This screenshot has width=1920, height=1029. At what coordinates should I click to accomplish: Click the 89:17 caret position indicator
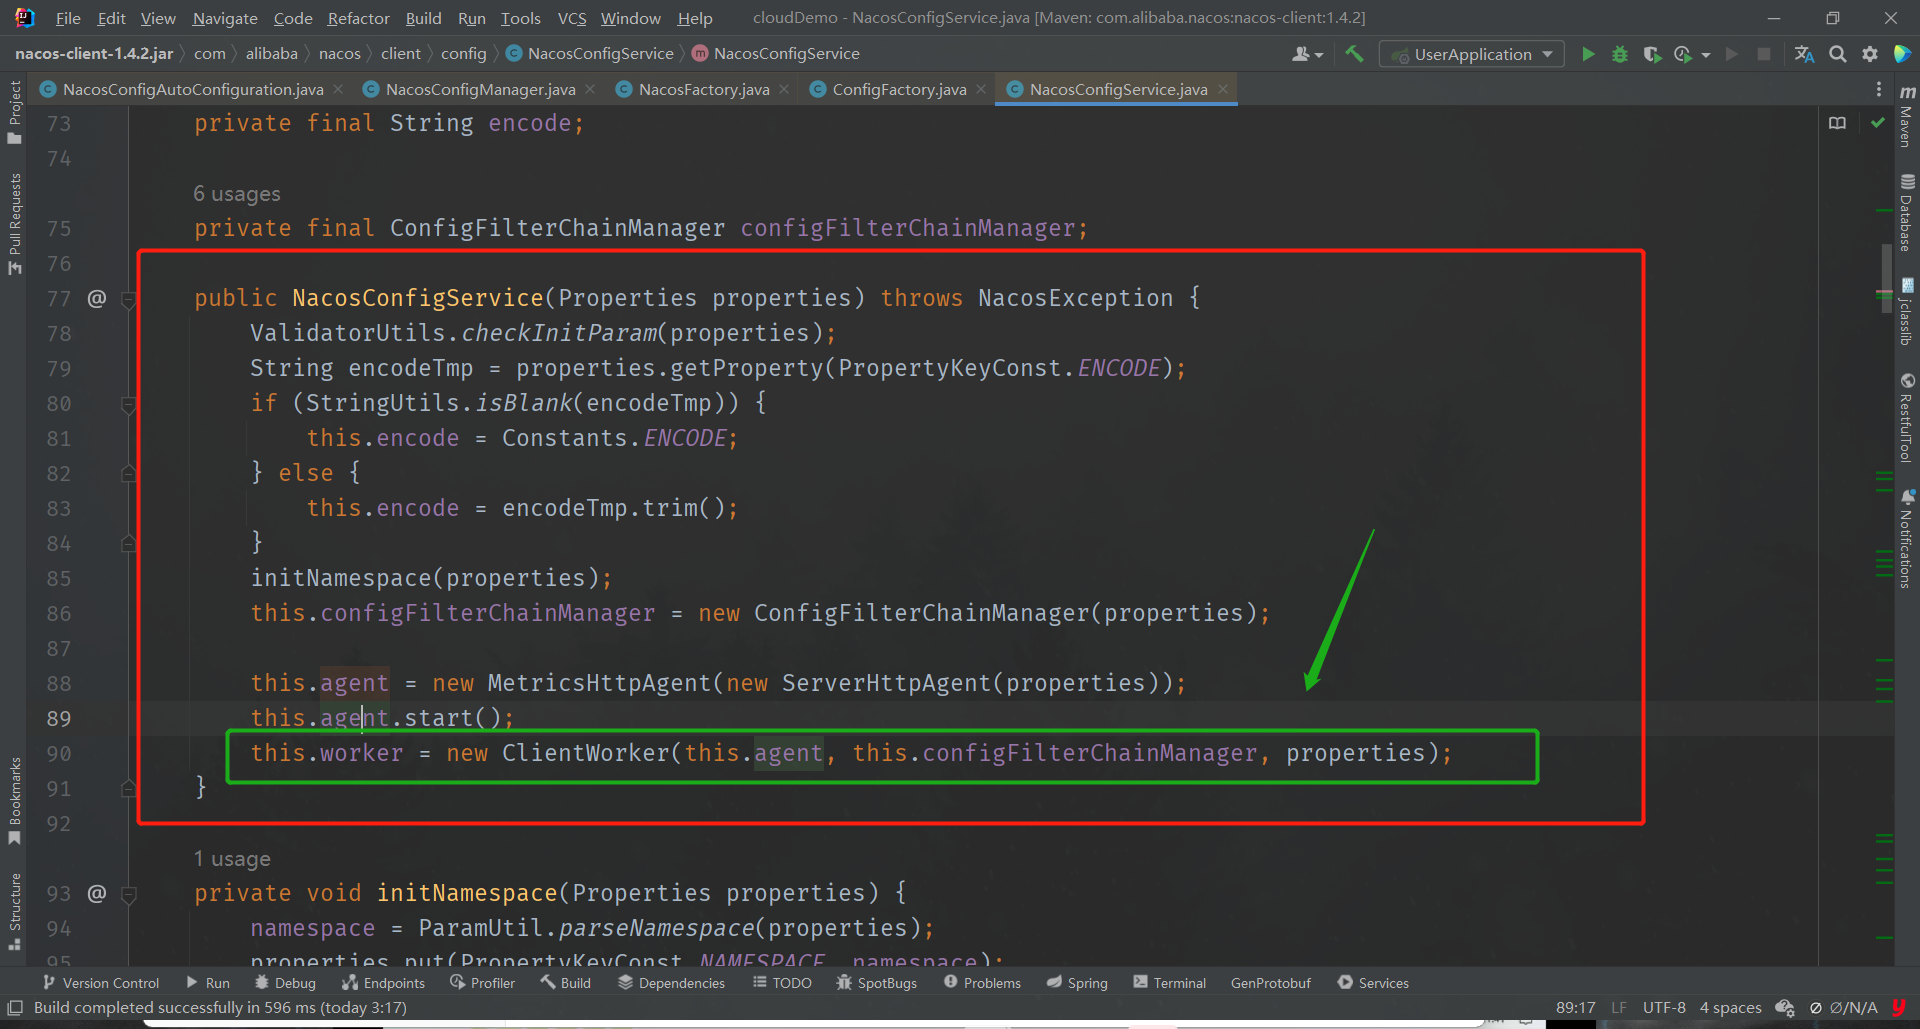click(x=1576, y=1008)
